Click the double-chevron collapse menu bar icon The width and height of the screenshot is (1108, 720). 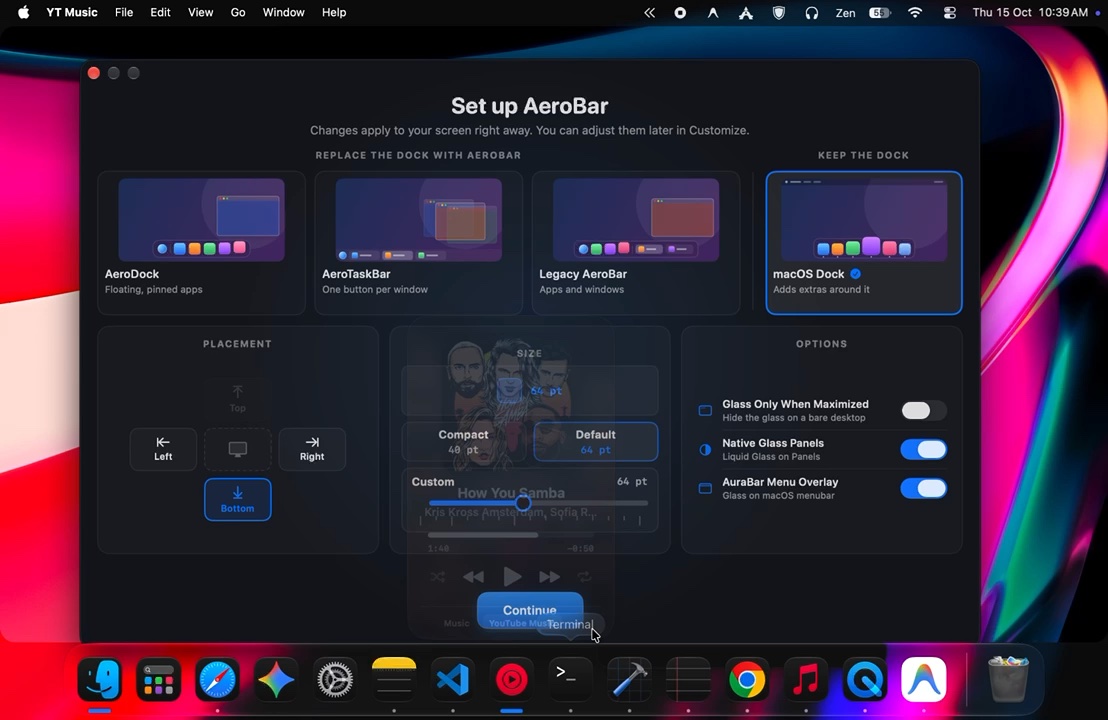649,12
